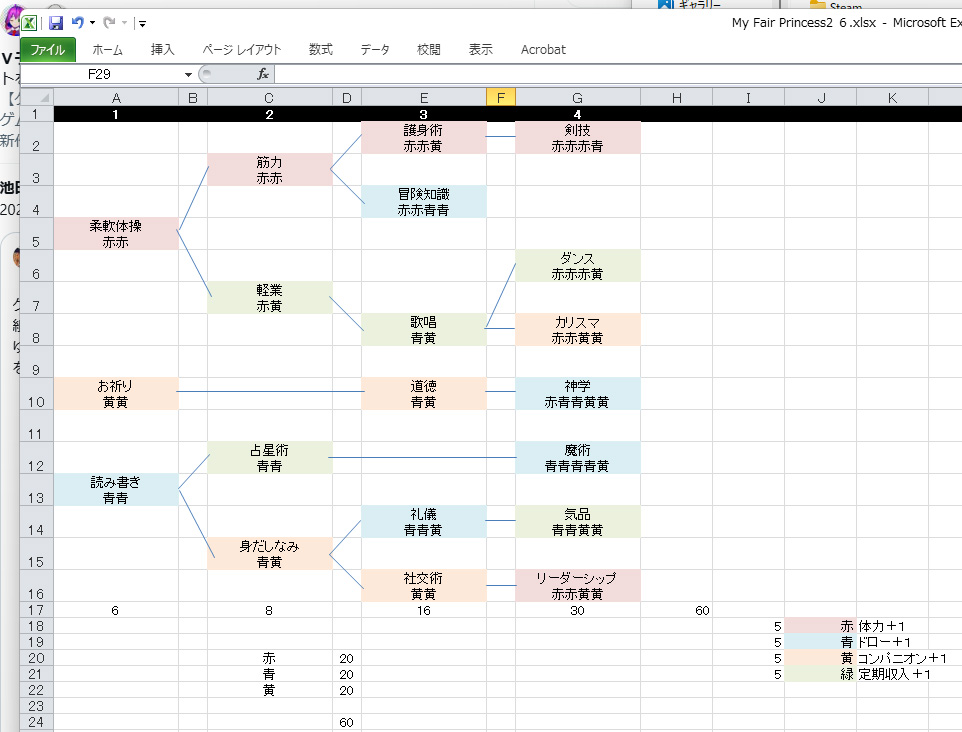Screen dimensions: 962x732
Task: Expand the Name Box dropdown arrow
Action: coord(188,75)
